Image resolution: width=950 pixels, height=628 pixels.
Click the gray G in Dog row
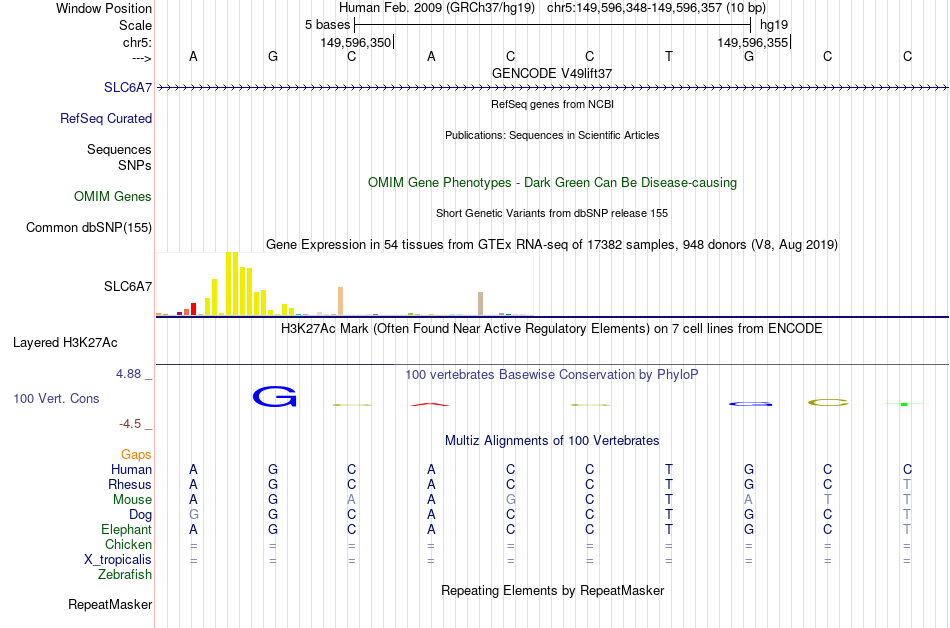pos(193,515)
